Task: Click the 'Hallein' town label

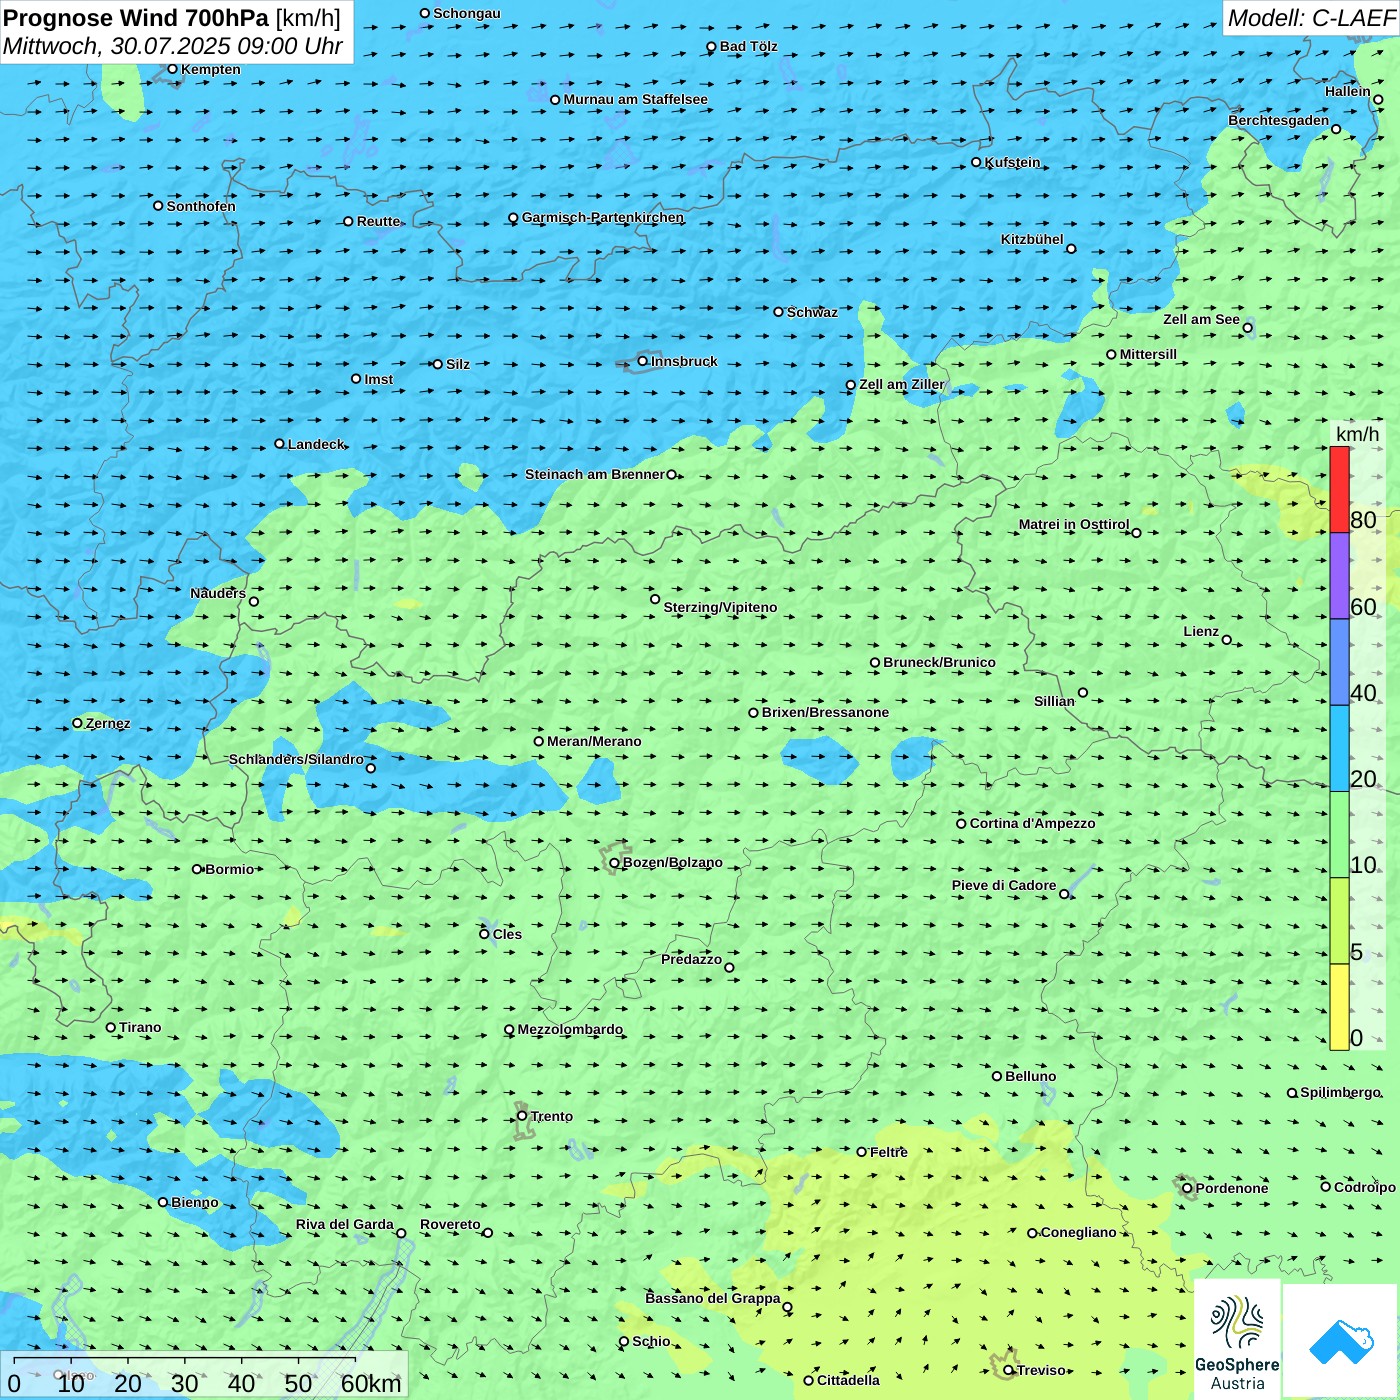Action: tap(1348, 91)
